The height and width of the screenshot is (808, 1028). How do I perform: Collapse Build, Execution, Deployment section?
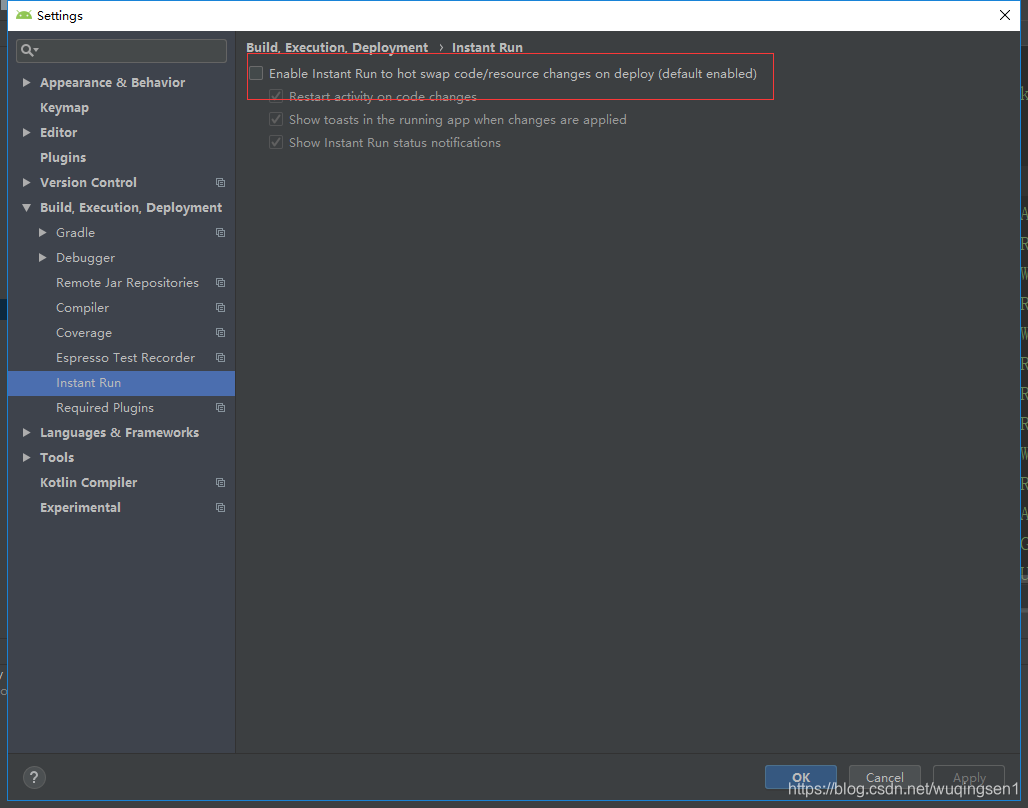click(25, 207)
